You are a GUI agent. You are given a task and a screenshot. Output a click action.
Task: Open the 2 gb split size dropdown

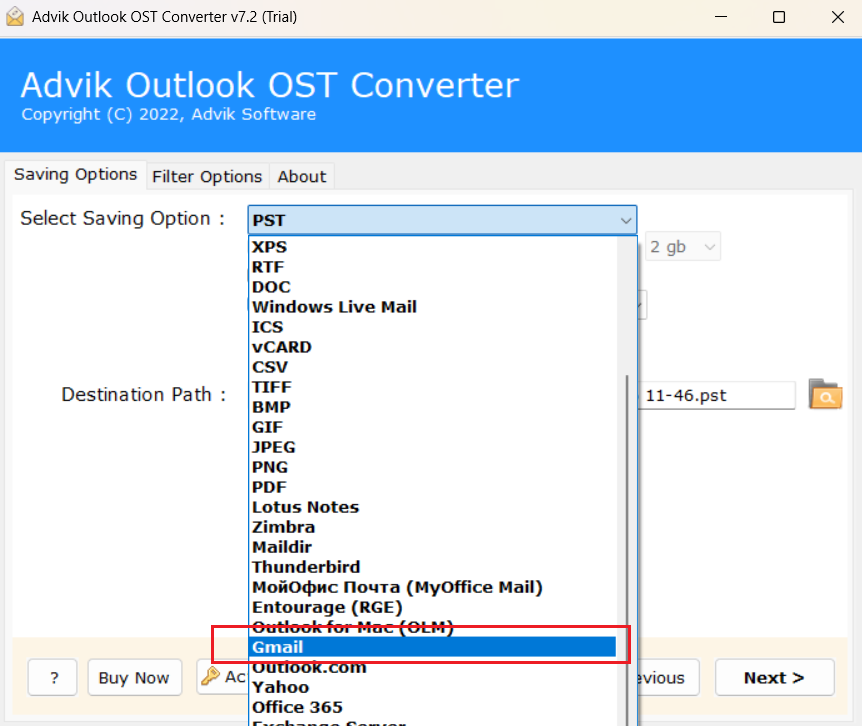pos(683,247)
